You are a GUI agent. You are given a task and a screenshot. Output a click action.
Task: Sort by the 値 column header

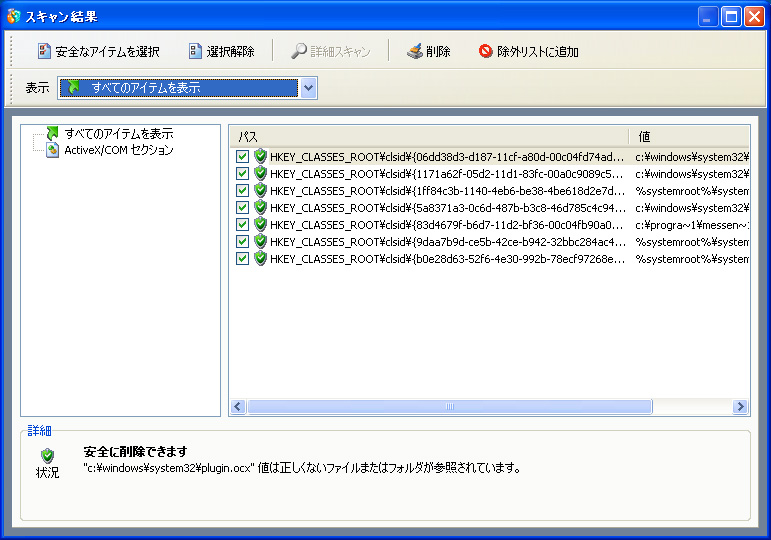coord(689,136)
